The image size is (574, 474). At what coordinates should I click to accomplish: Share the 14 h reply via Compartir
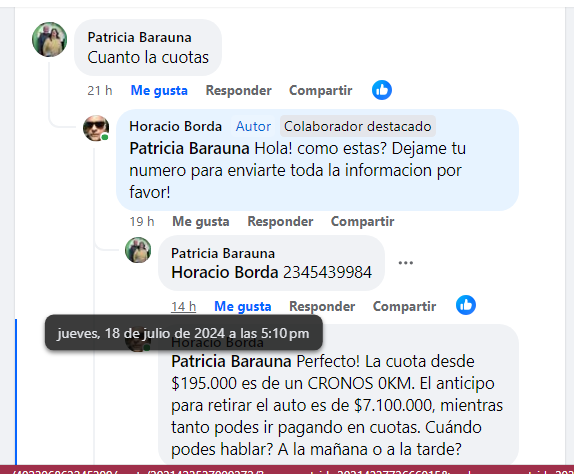click(404, 306)
